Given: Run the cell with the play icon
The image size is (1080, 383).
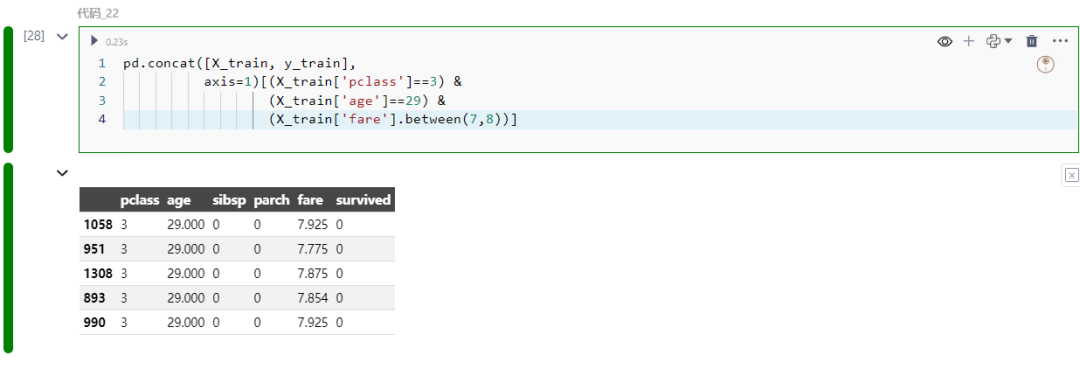Looking at the screenshot, I should pos(94,41).
